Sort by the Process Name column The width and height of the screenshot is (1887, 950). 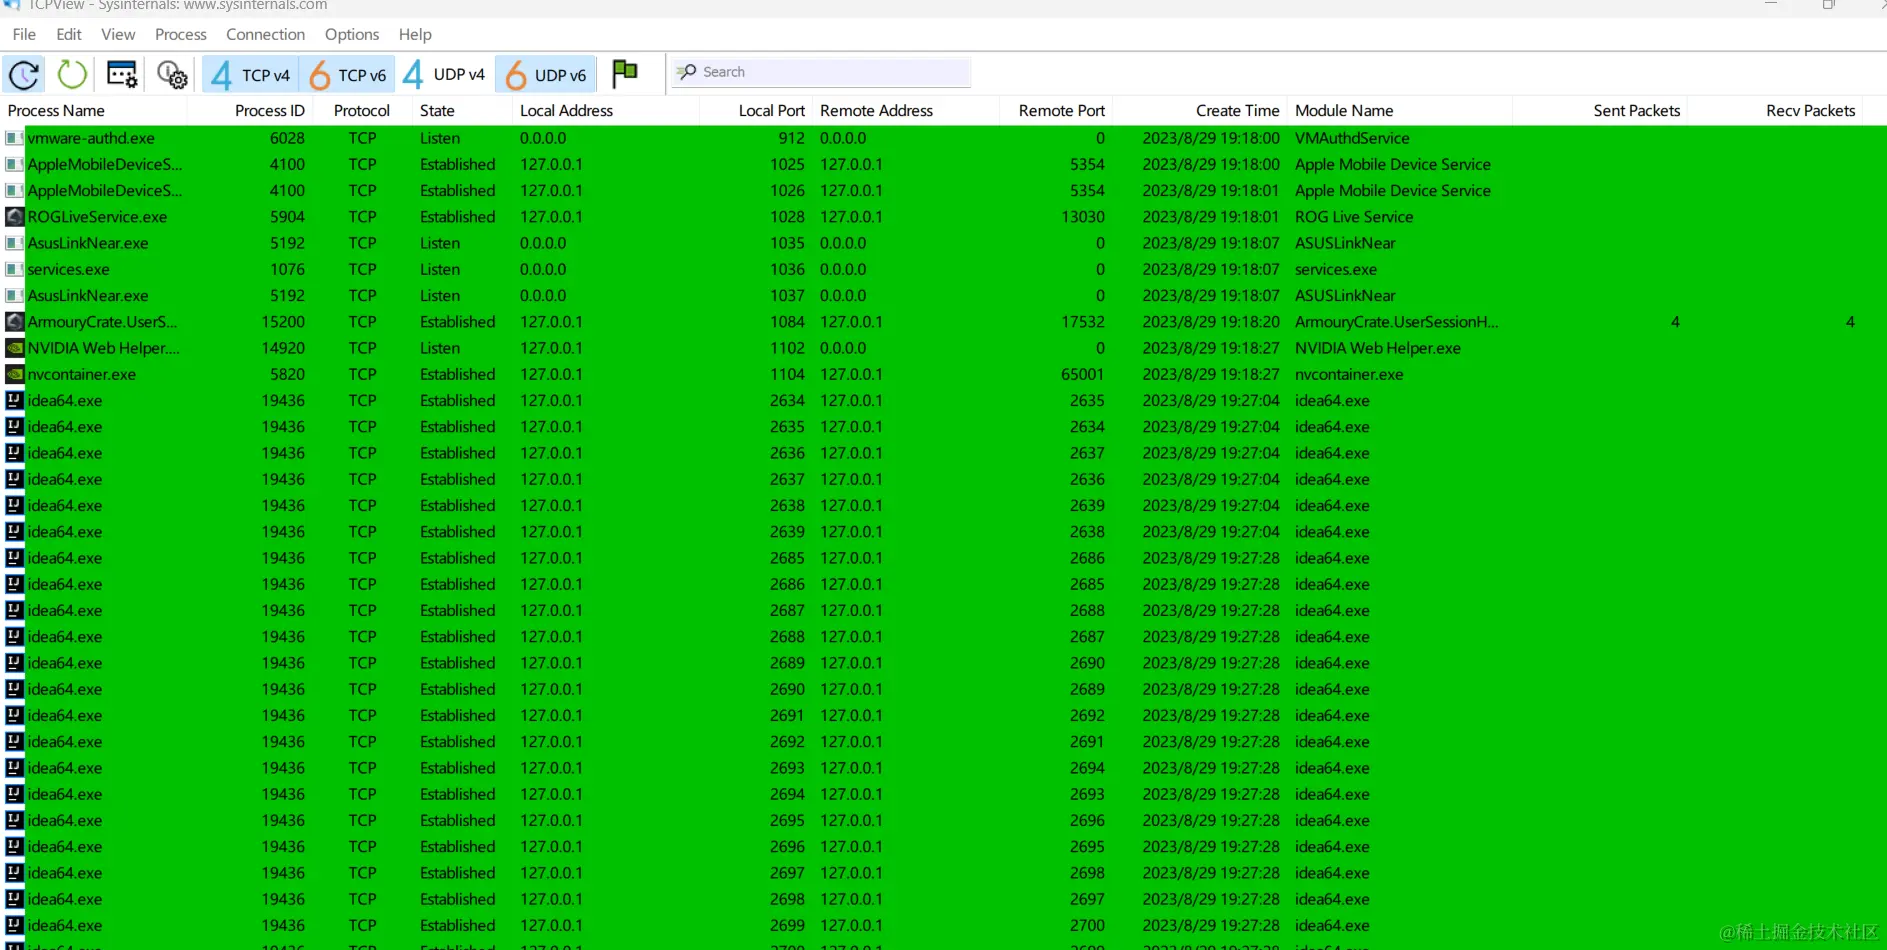pos(56,110)
